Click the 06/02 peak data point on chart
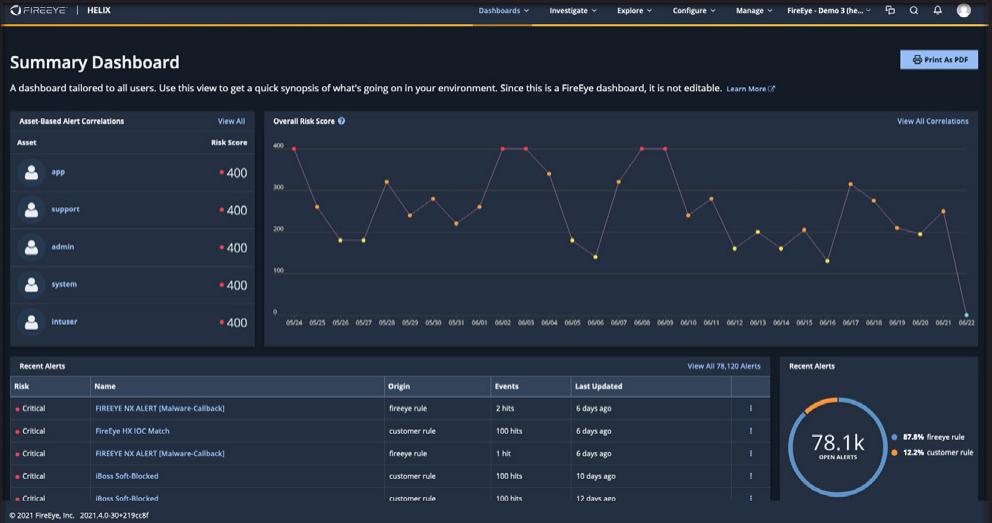Viewport: 992px width, 523px height. pyautogui.click(x=502, y=149)
